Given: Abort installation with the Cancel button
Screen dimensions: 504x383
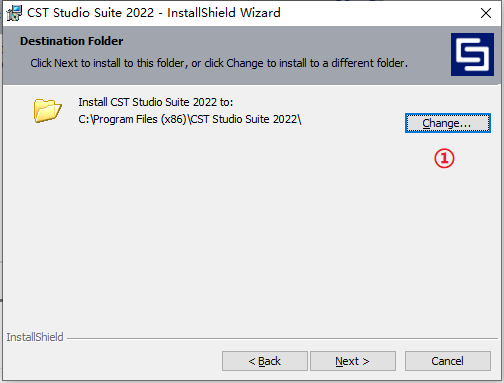Looking at the screenshot, I should tap(448, 361).
